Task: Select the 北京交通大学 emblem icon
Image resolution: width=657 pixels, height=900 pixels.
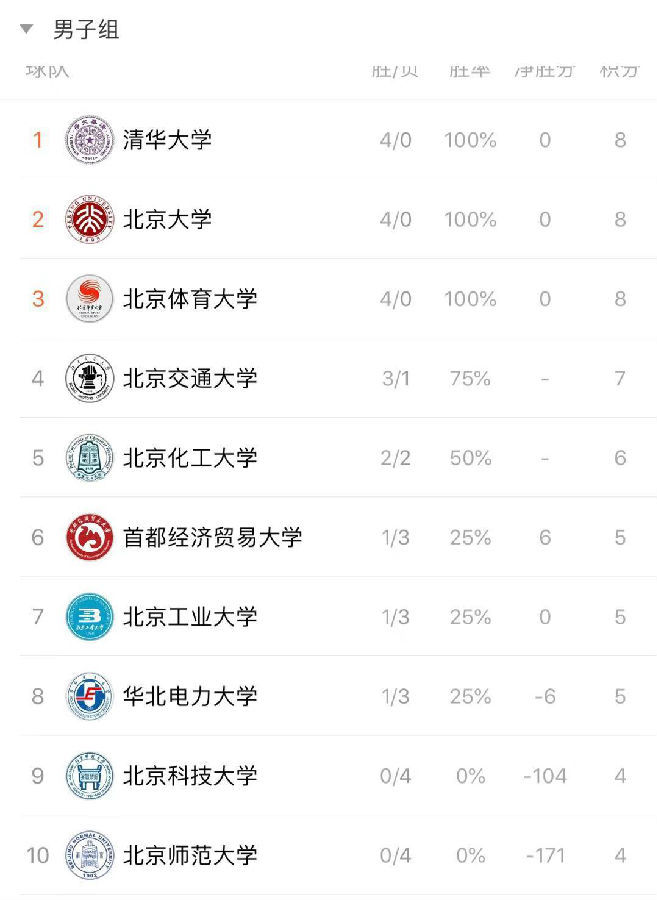Action: point(89,378)
